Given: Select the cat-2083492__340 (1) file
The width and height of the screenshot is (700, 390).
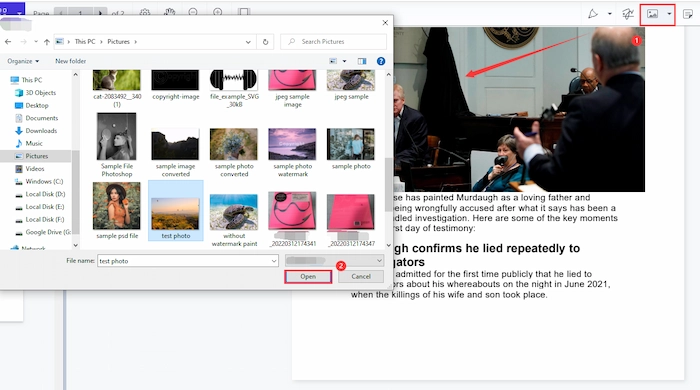Looking at the screenshot, I should click(117, 89).
